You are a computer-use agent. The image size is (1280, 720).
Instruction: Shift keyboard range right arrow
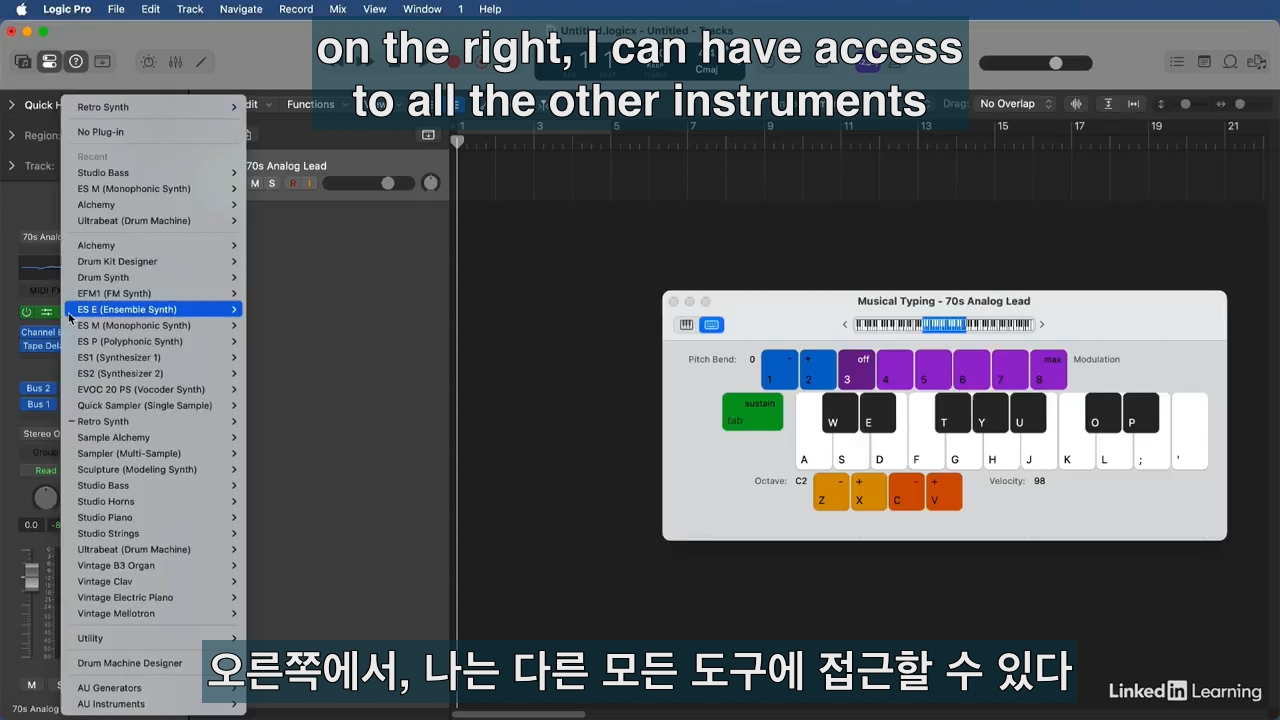tap(1042, 325)
